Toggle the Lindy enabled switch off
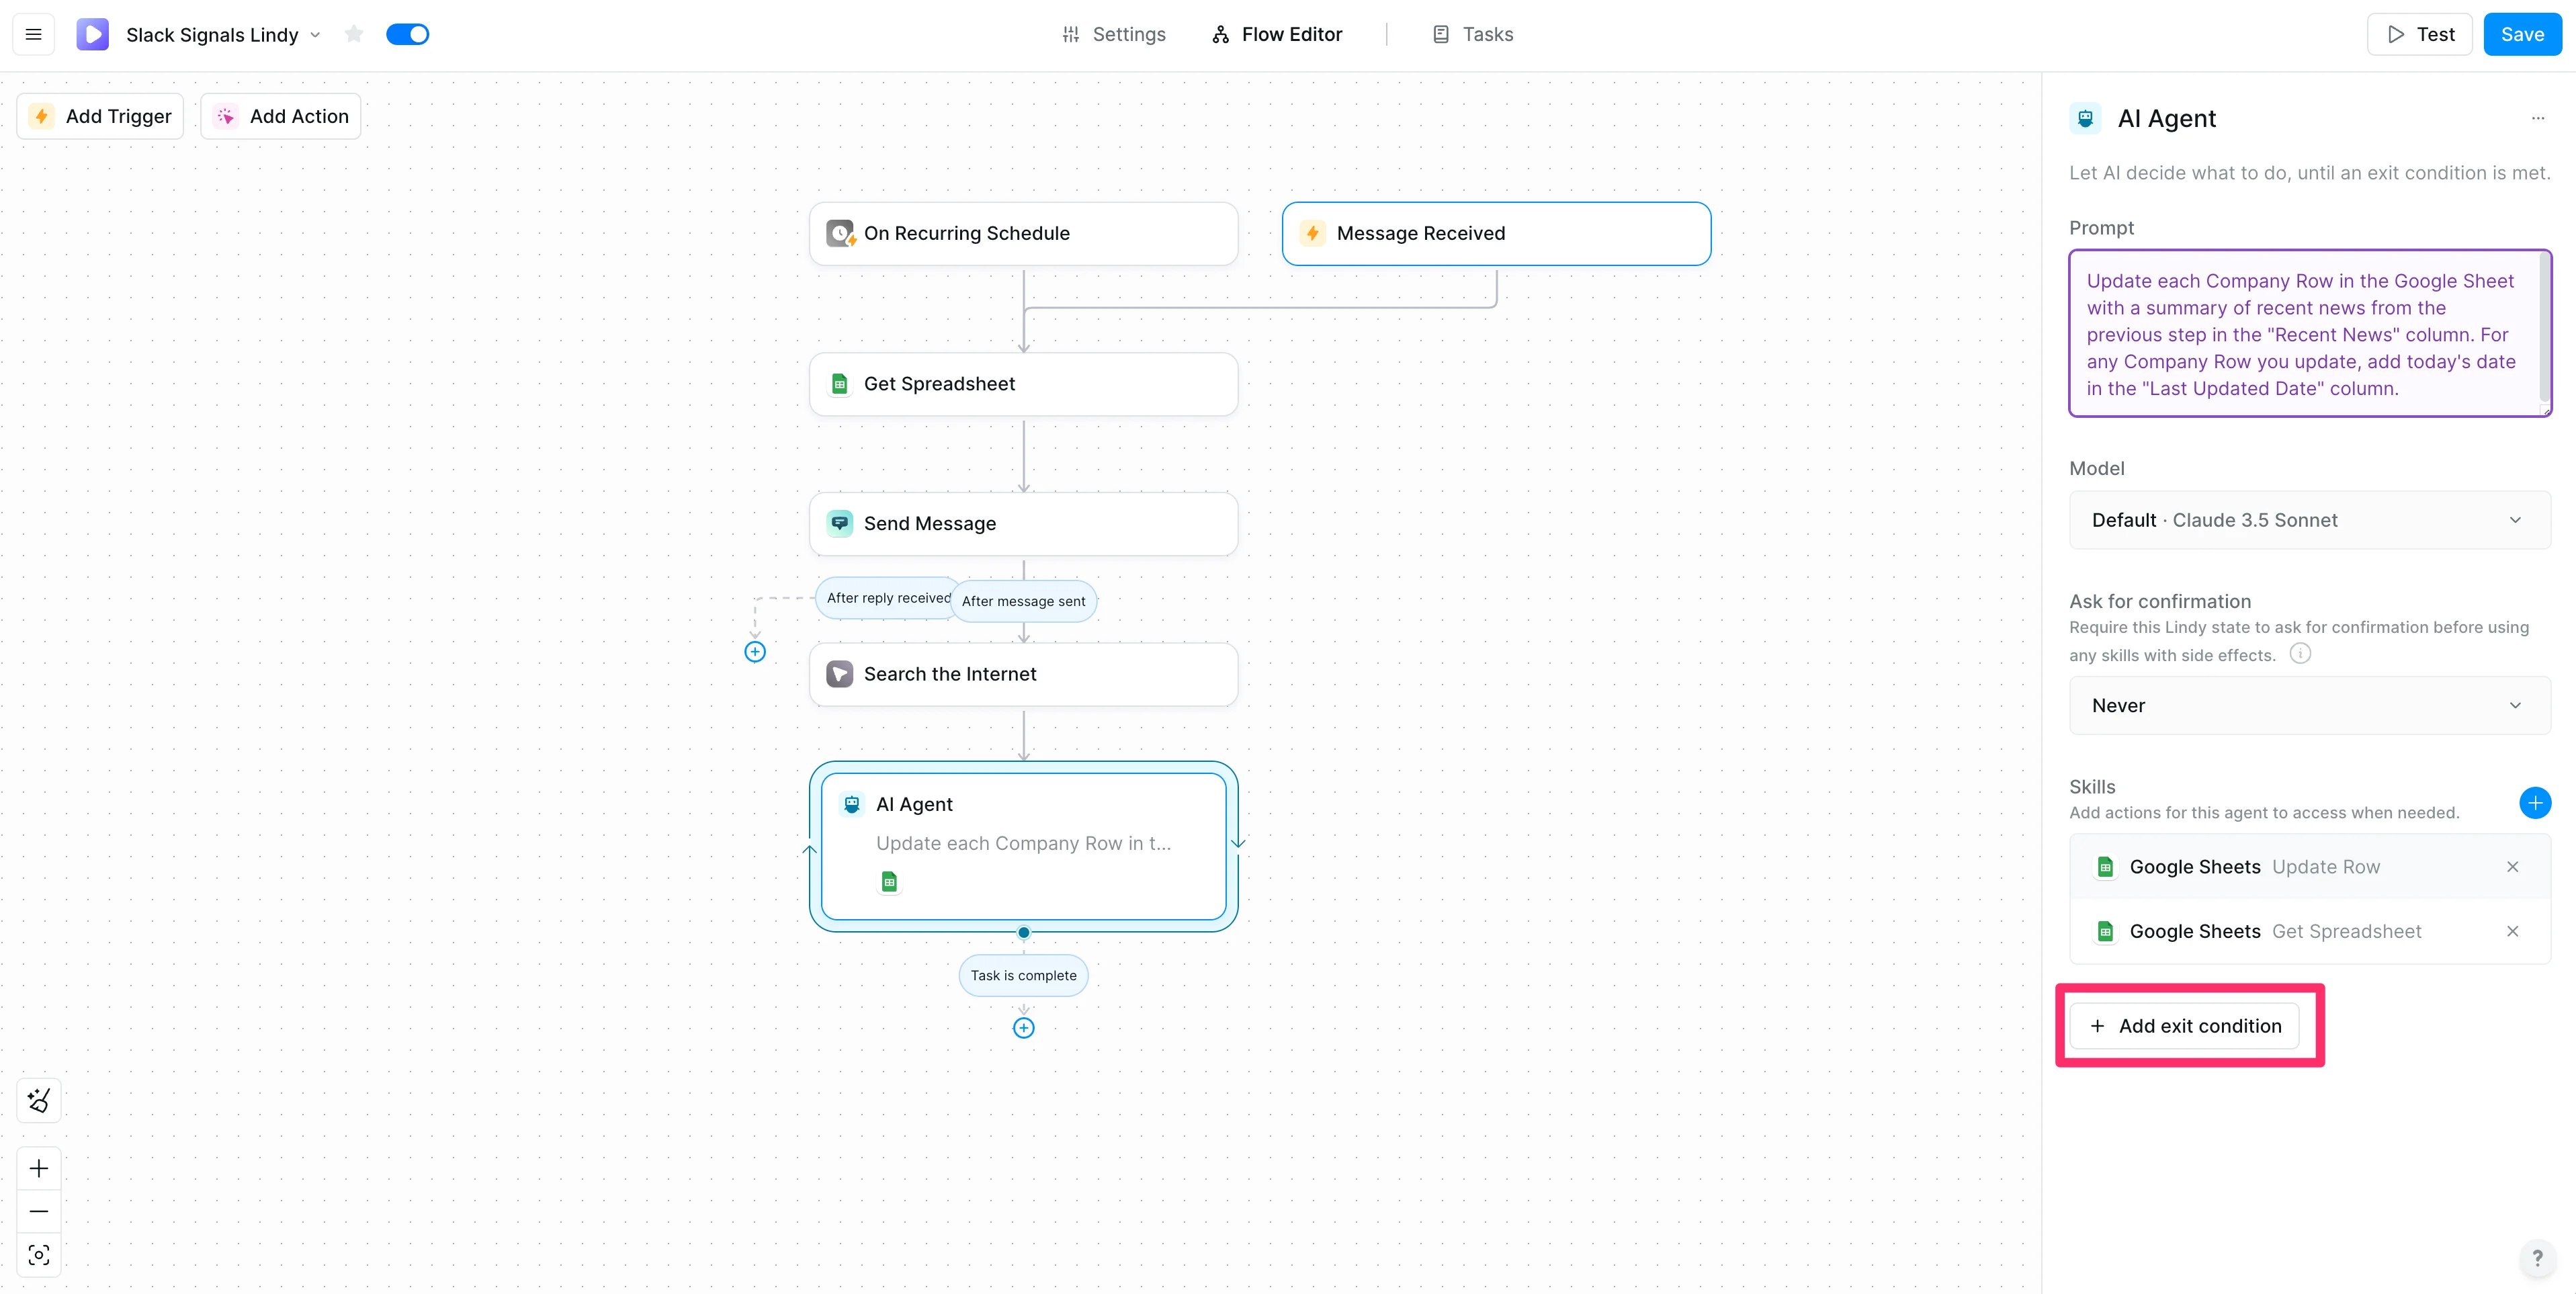Screen dimensions: 2576x1294 [407, 34]
